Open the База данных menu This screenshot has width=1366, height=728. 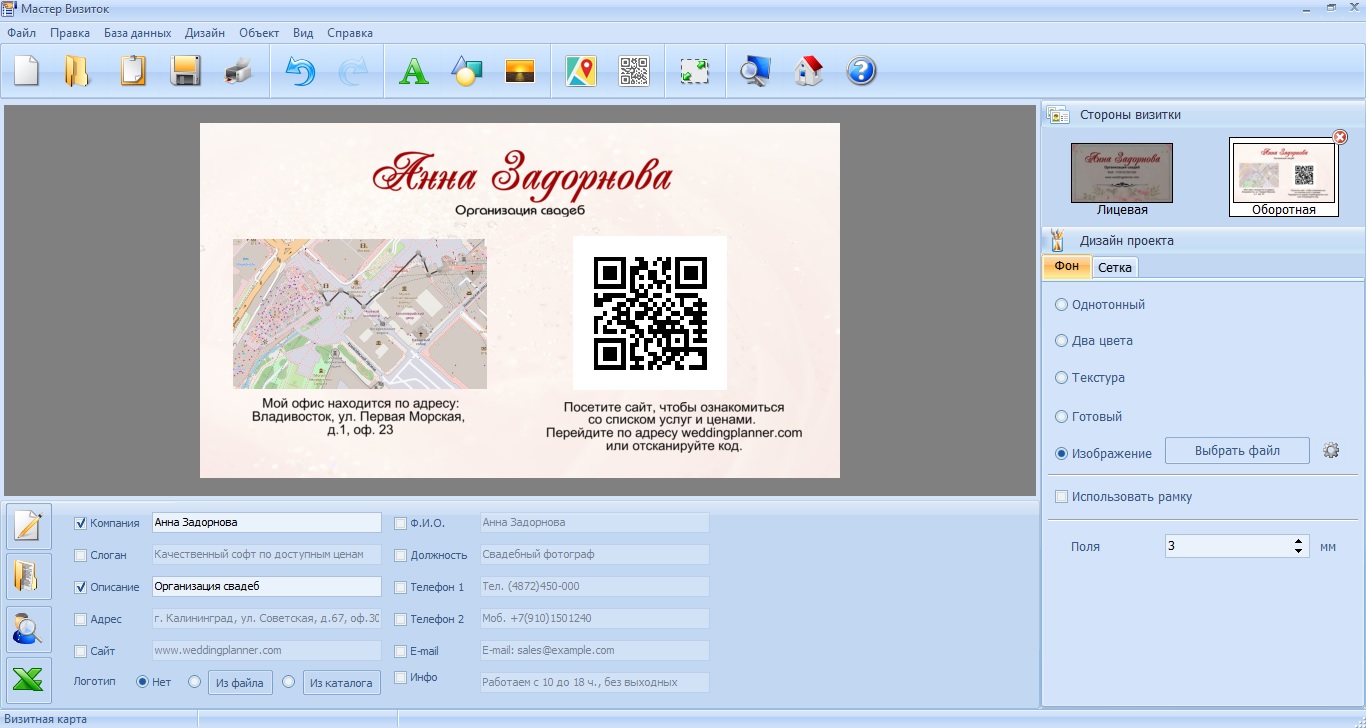138,32
